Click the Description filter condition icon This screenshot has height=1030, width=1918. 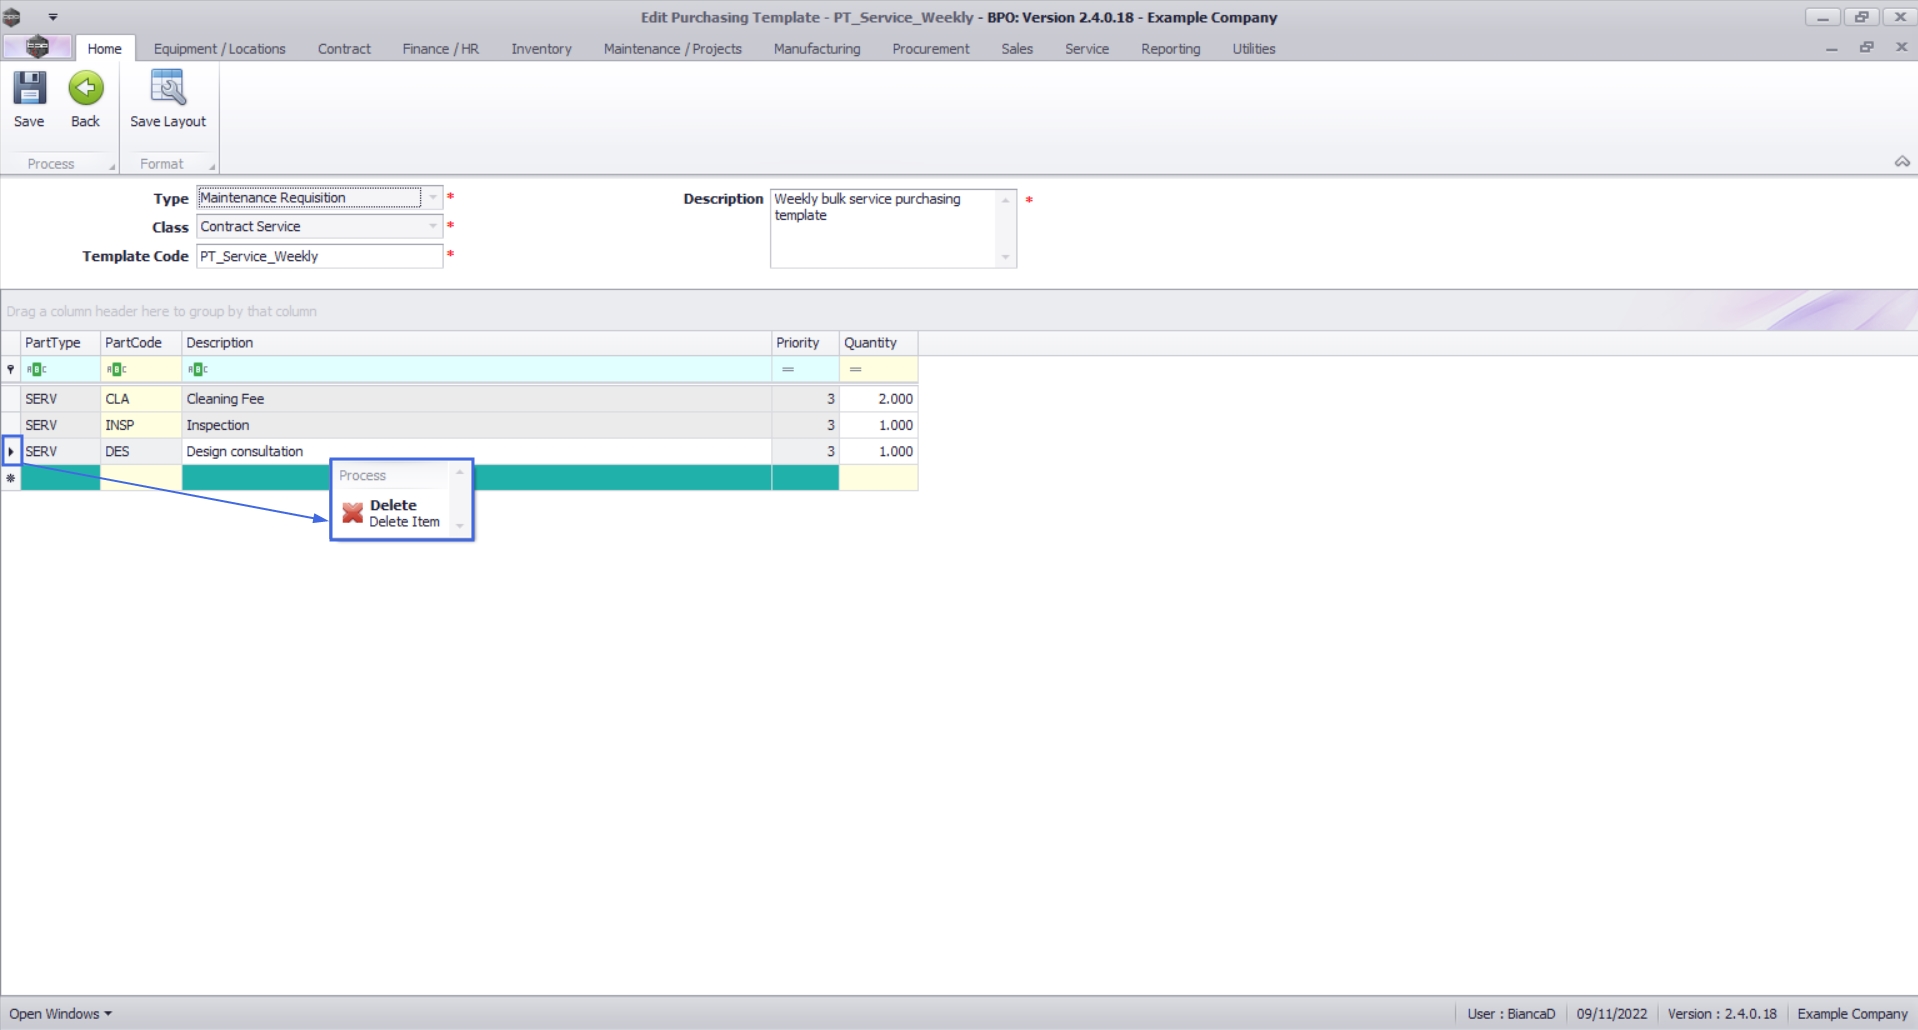197,370
